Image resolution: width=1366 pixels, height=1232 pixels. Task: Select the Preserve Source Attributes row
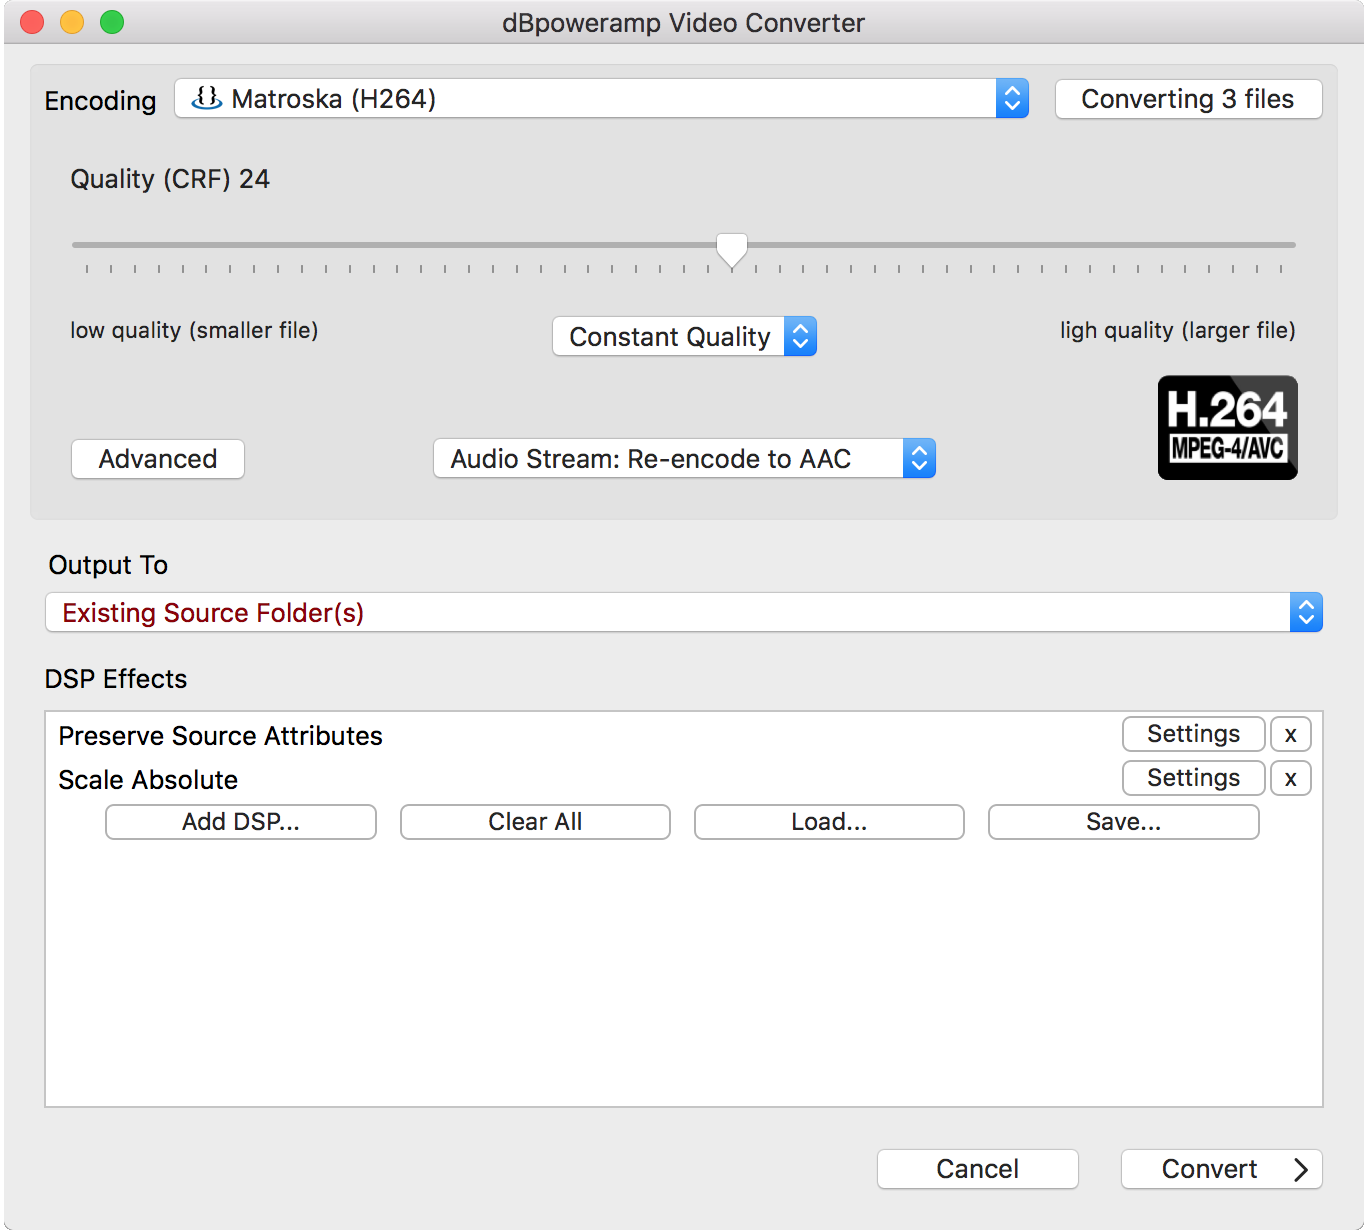[684, 735]
